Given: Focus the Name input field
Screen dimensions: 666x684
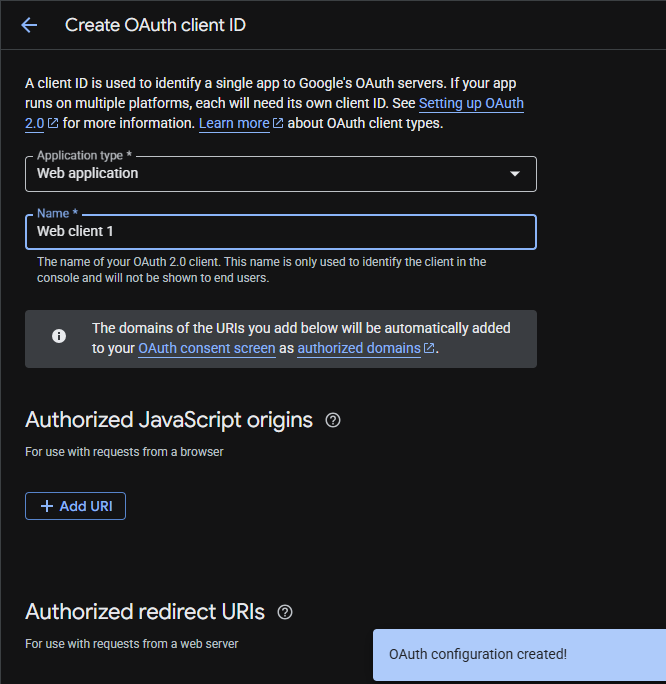Looking at the screenshot, I should click(281, 232).
